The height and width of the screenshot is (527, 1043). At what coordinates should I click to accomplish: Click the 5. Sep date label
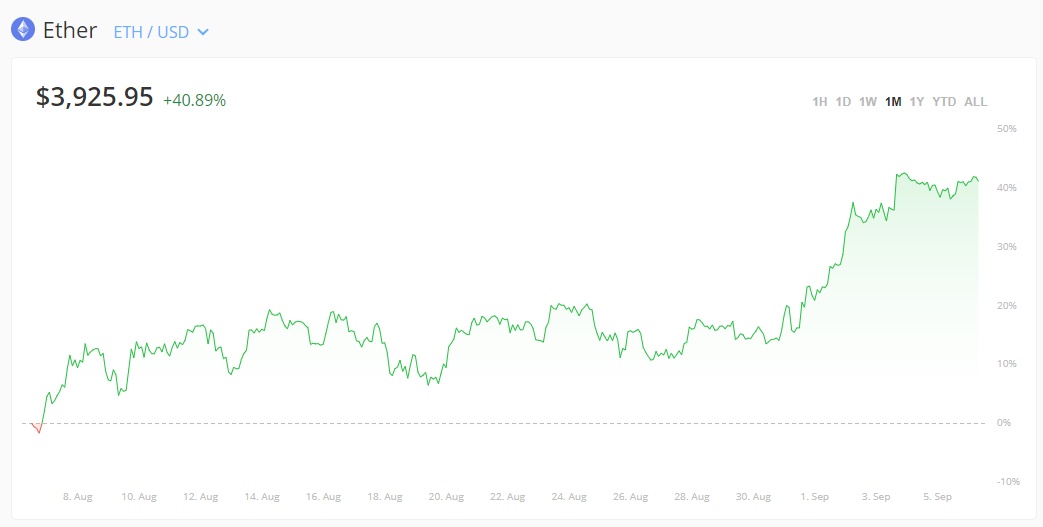938,496
